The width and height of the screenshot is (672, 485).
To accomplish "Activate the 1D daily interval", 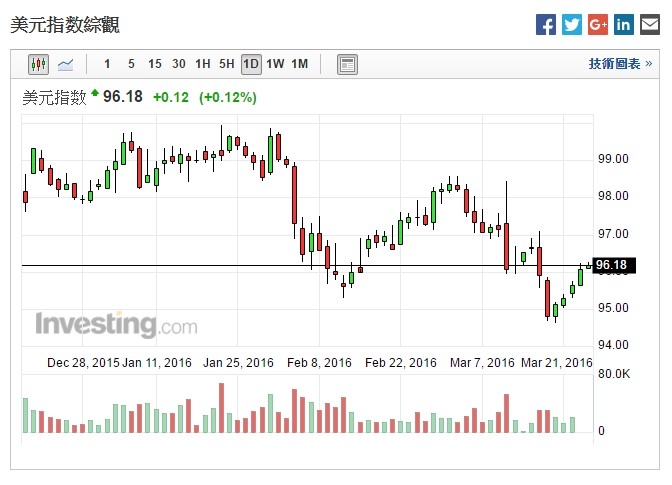I will tap(251, 64).
